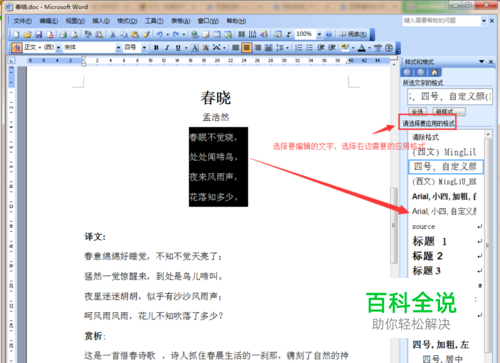This screenshot has height=363, width=500.
Task: Click the Styles and Formatting icon
Action: (17, 48)
